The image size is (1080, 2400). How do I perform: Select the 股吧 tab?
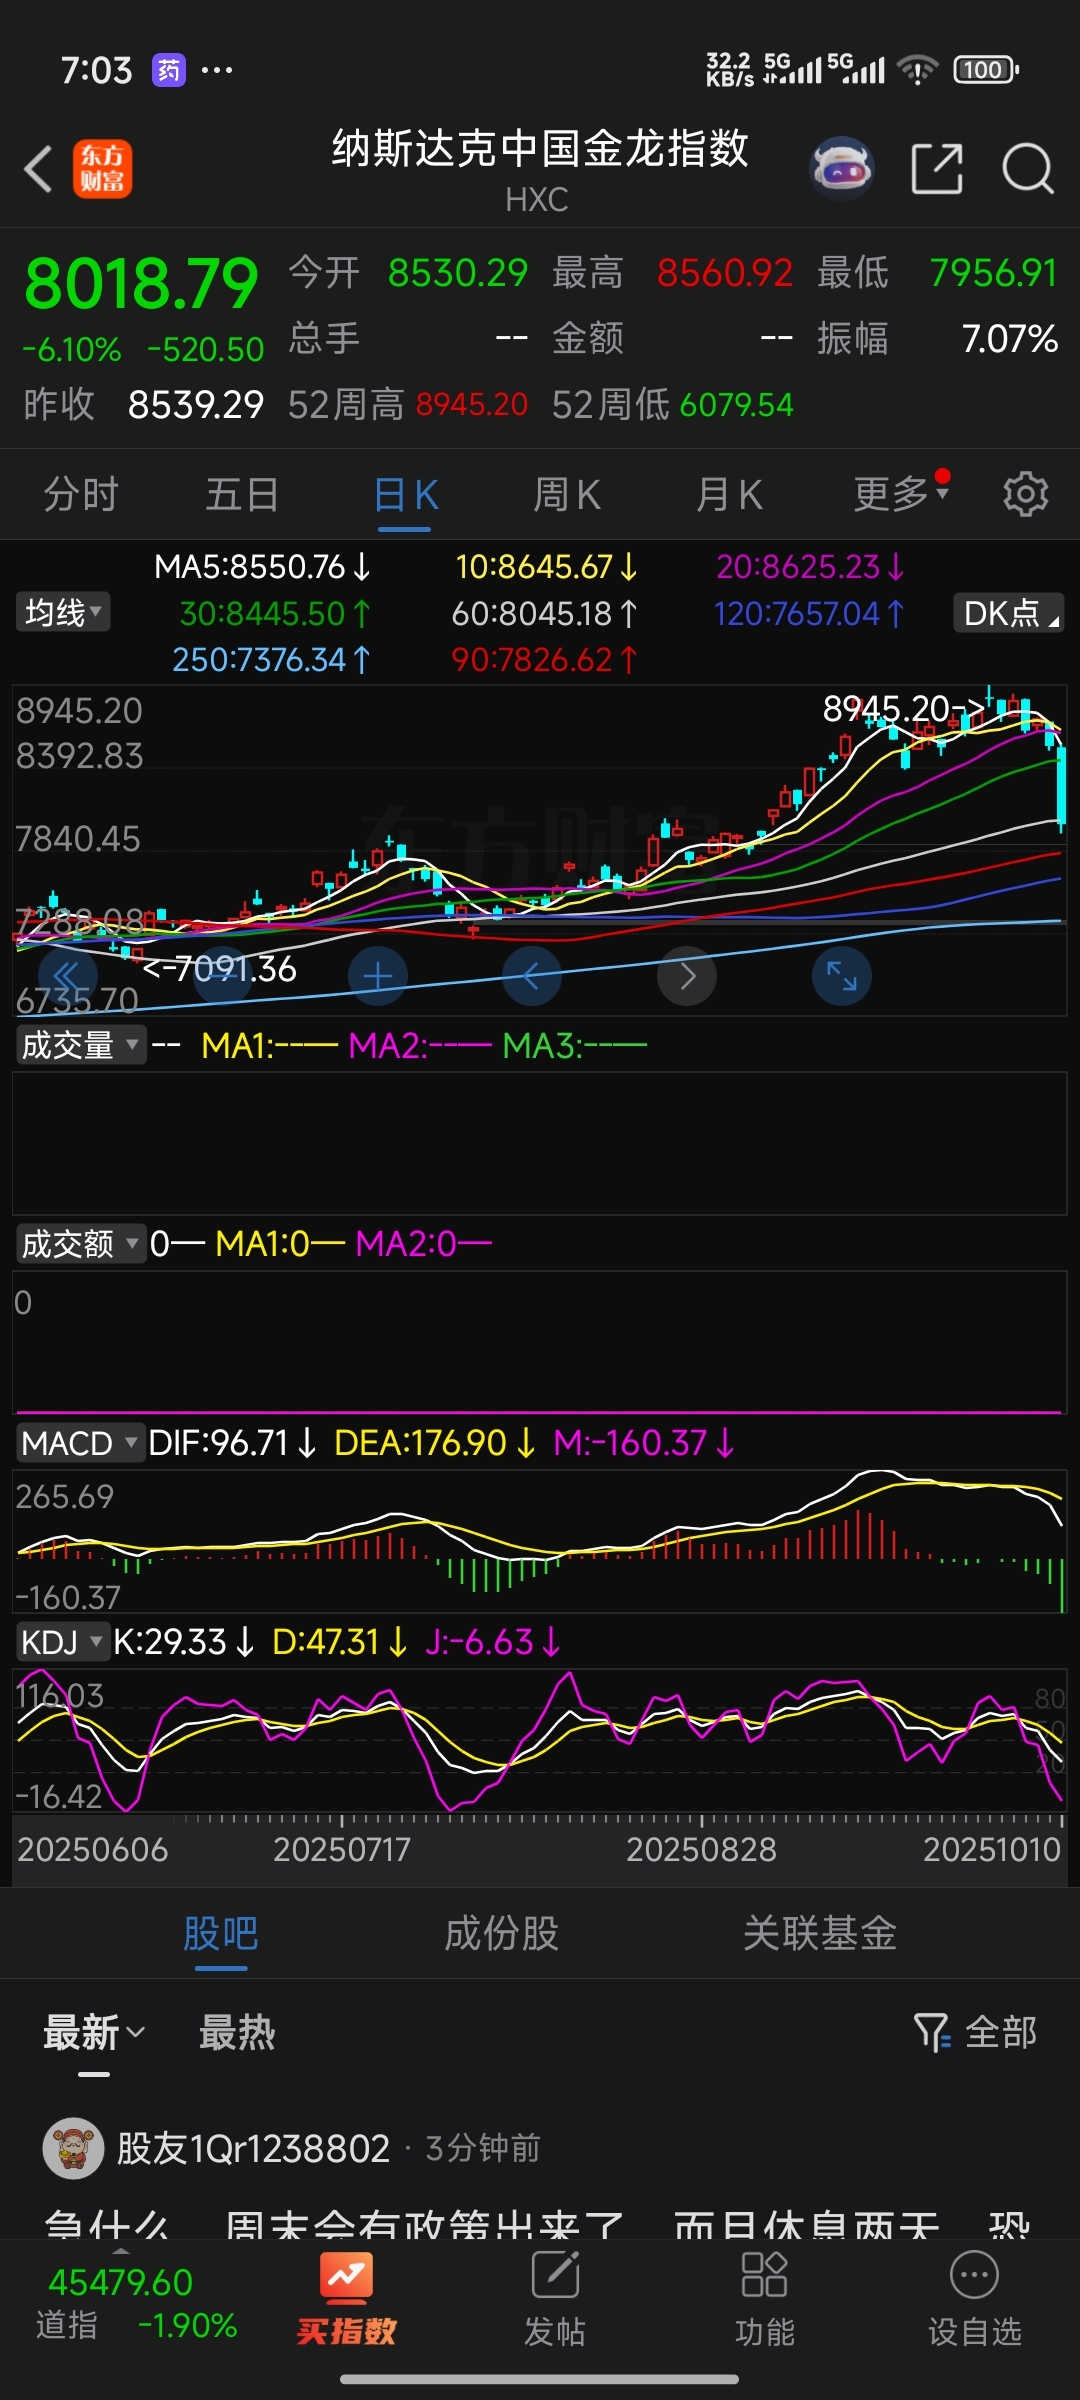point(221,1933)
